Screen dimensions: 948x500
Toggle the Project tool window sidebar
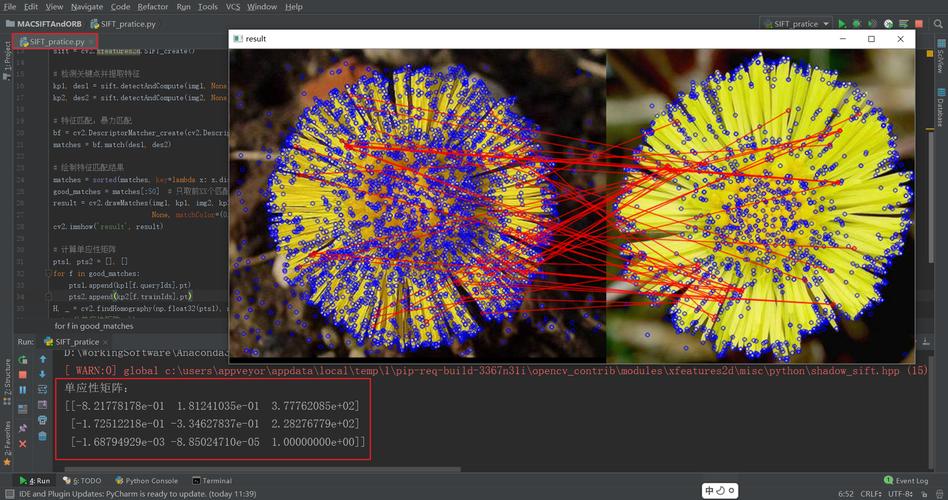coord(6,59)
